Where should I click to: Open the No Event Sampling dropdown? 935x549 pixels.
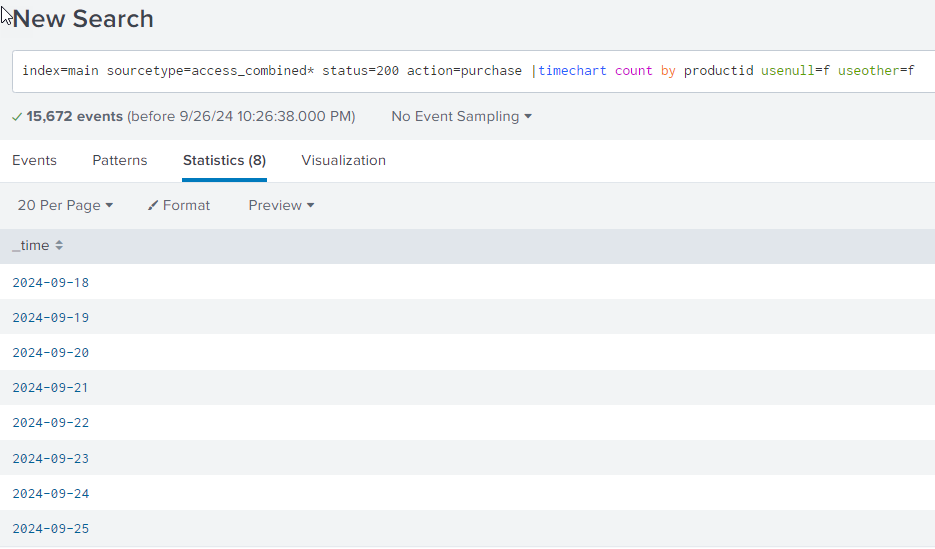coord(461,117)
